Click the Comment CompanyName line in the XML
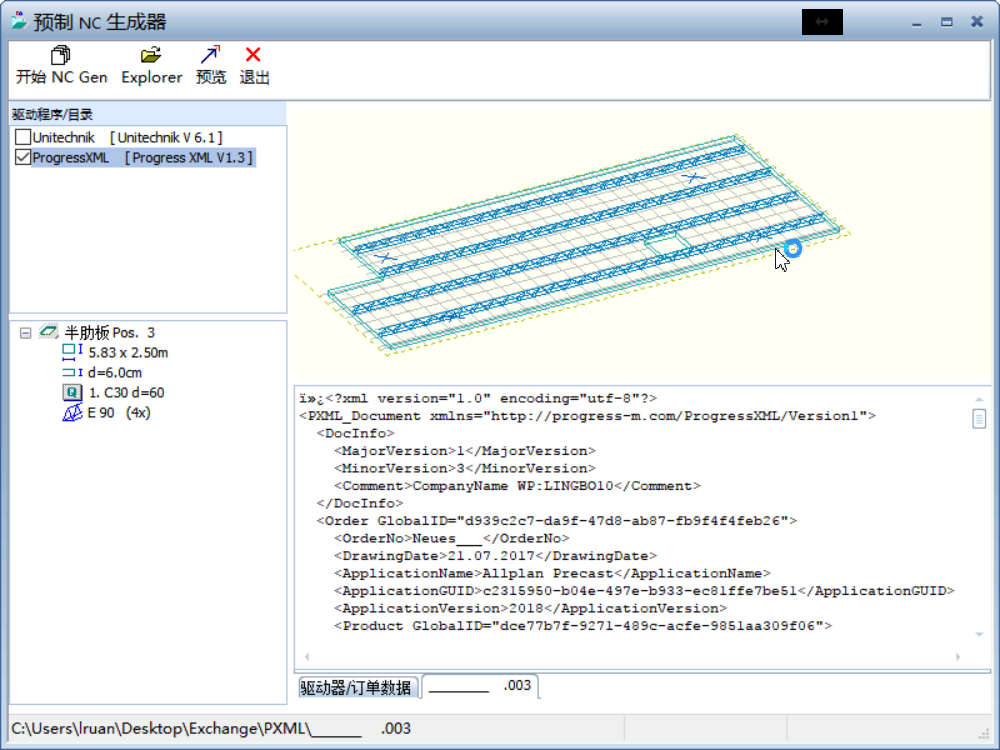1000x750 pixels. 517,486
